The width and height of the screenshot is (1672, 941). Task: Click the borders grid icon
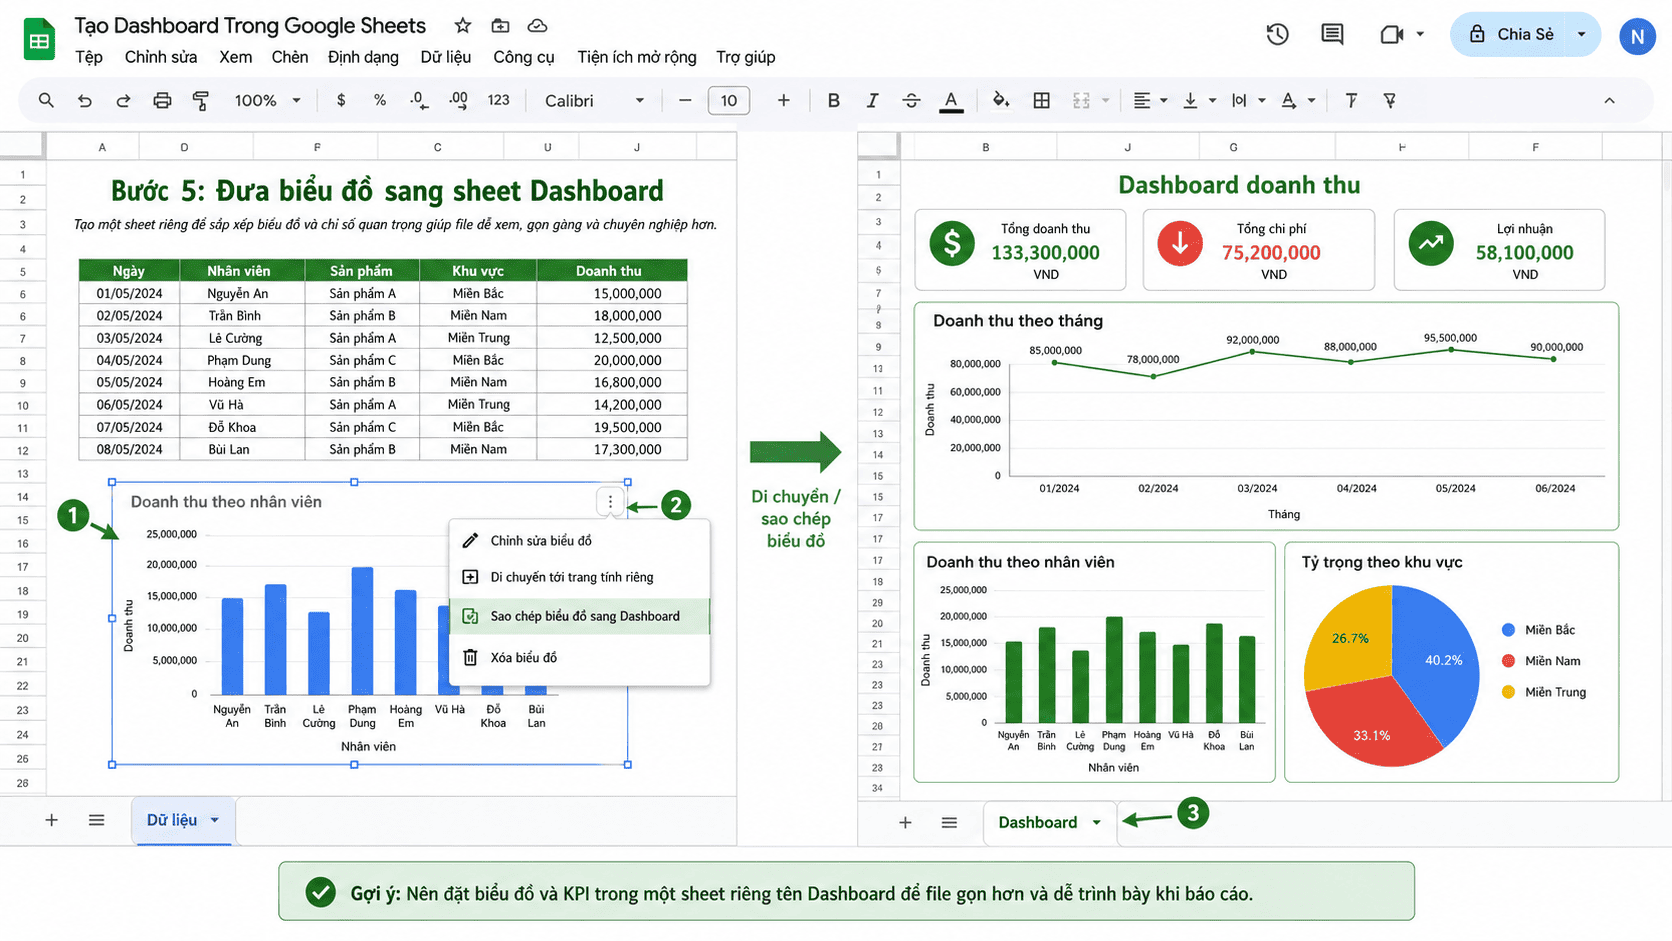click(1041, 100)
